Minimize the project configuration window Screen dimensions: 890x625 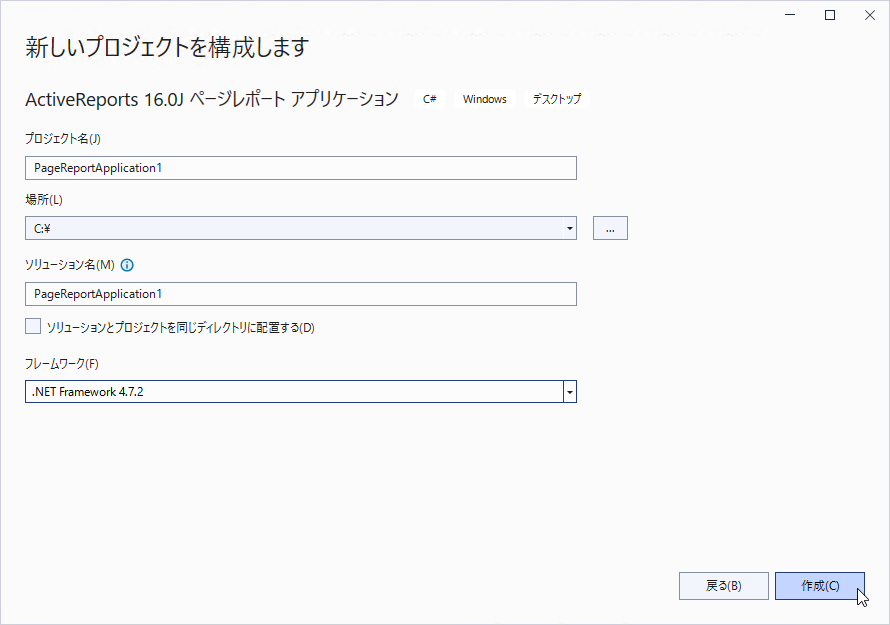790,15
